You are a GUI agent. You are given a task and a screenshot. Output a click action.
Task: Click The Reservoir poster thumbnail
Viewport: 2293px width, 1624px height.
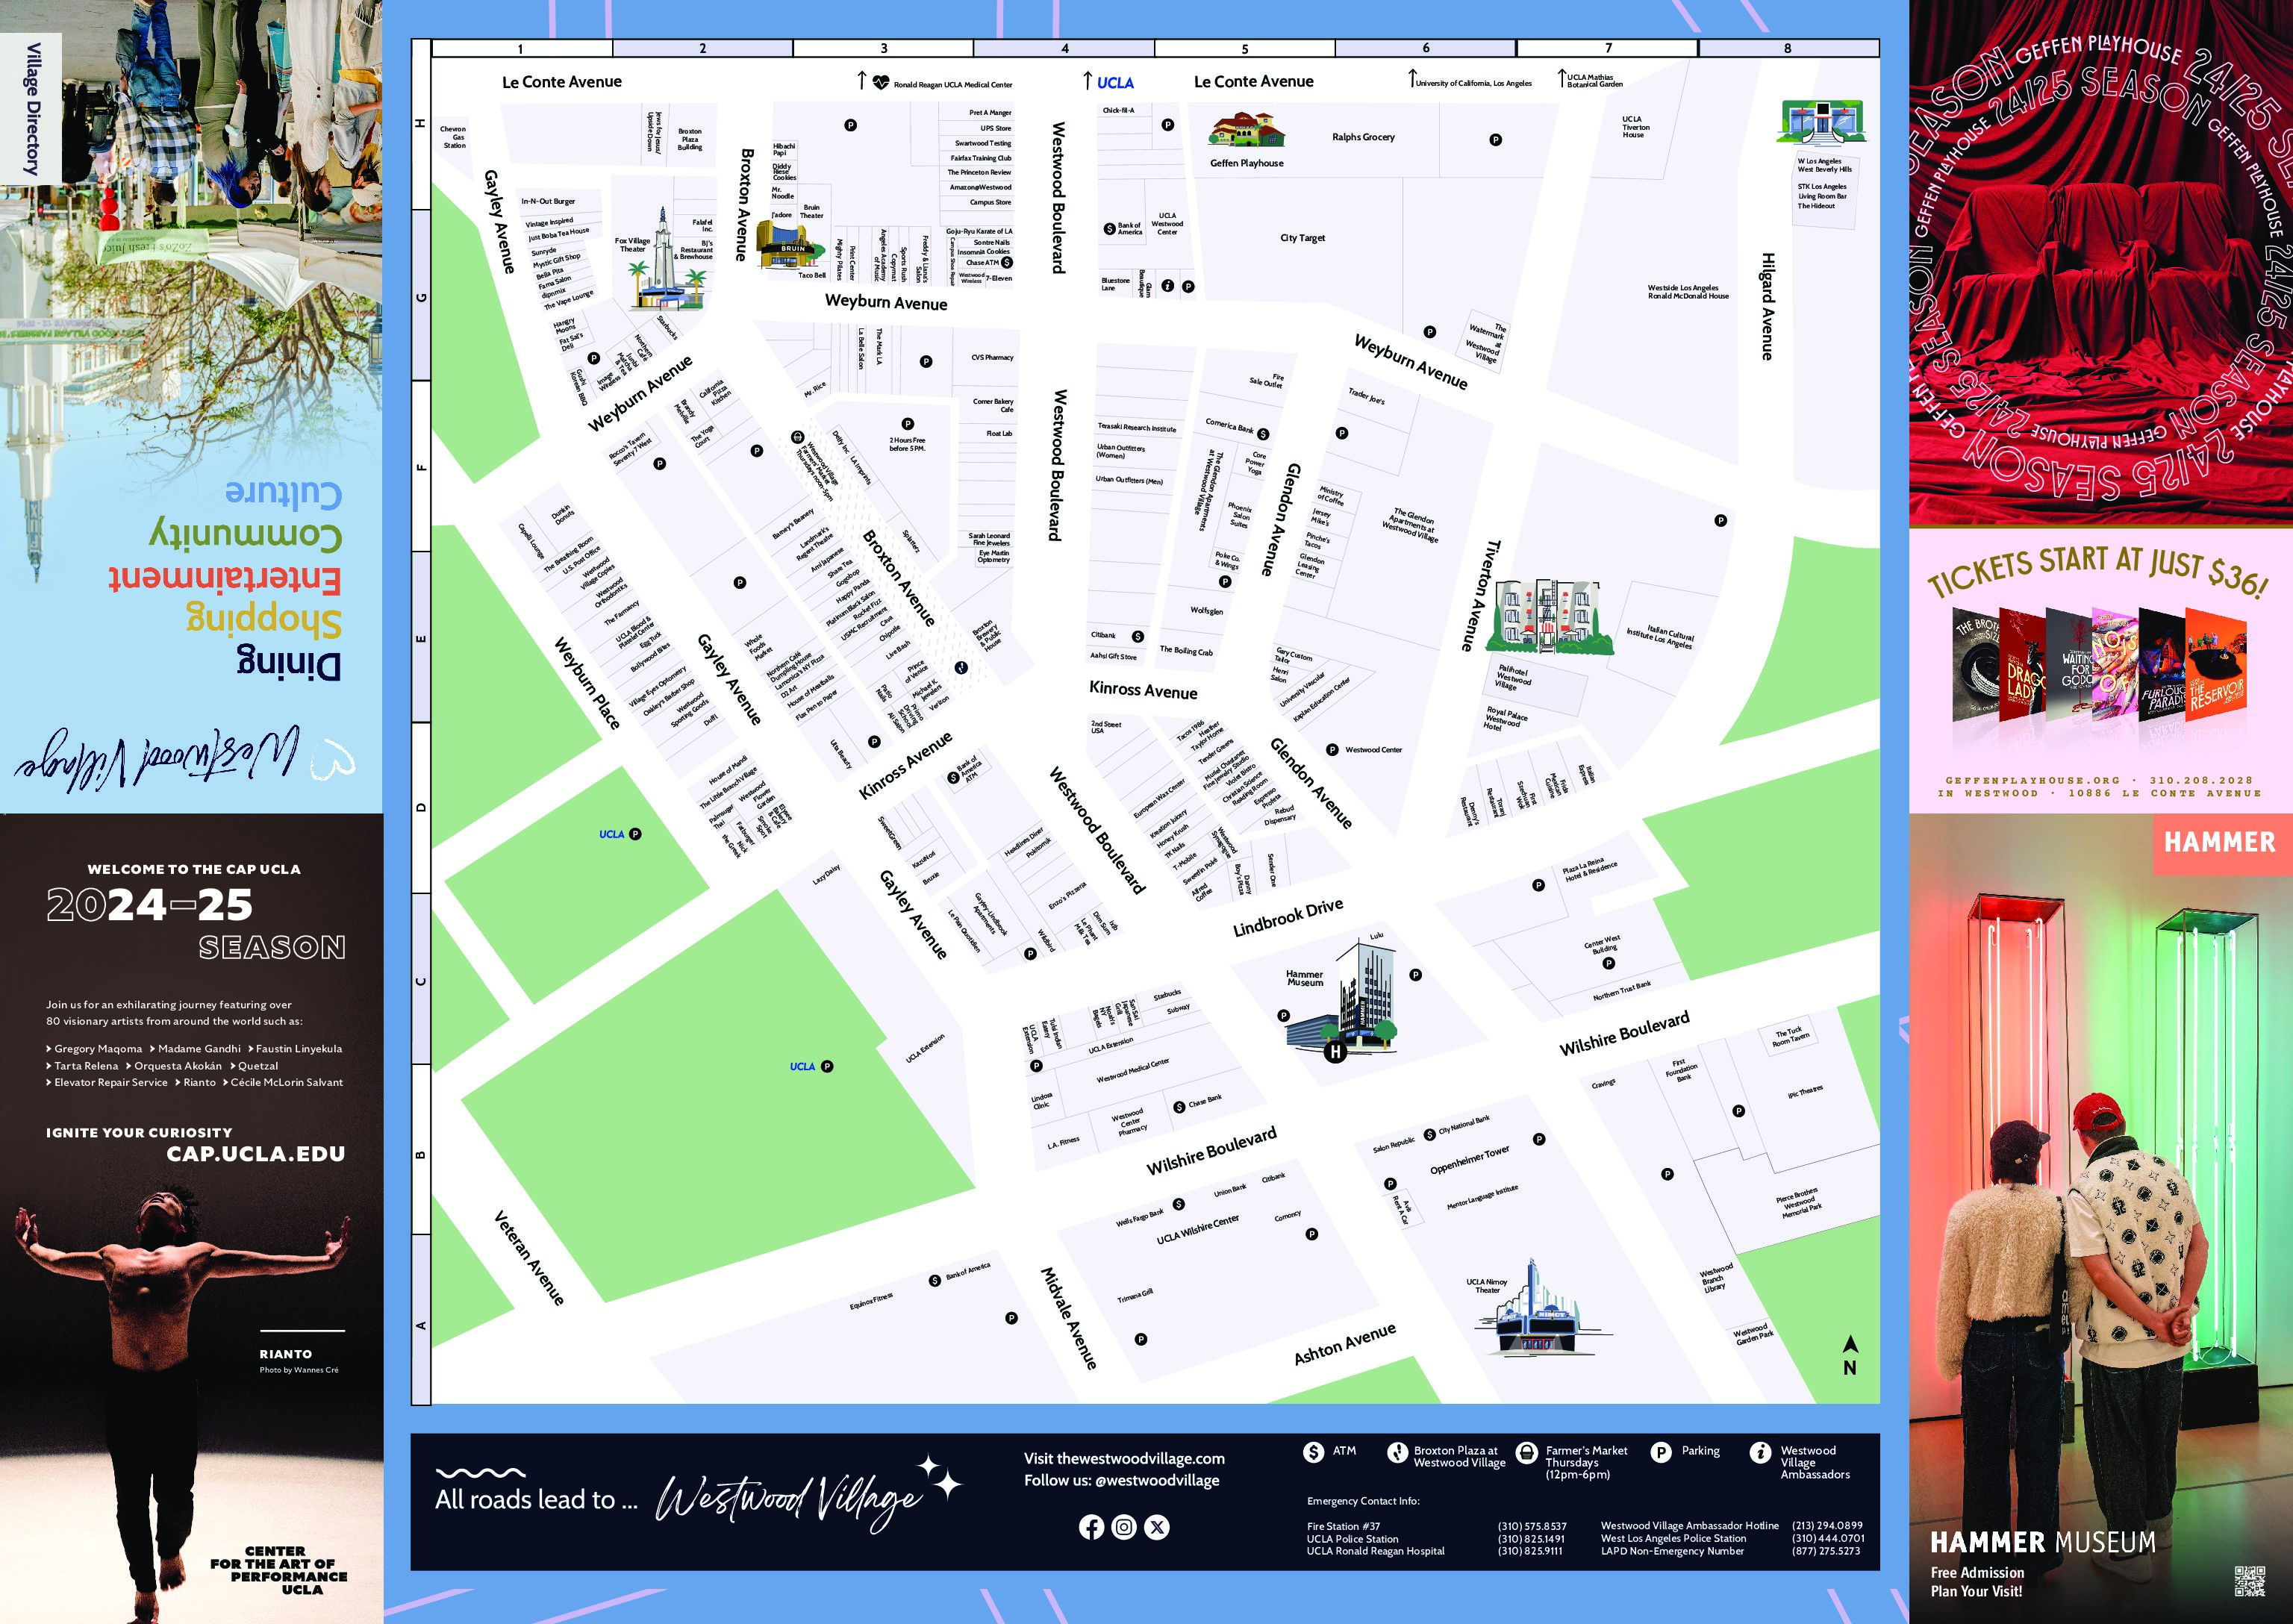2216,666
